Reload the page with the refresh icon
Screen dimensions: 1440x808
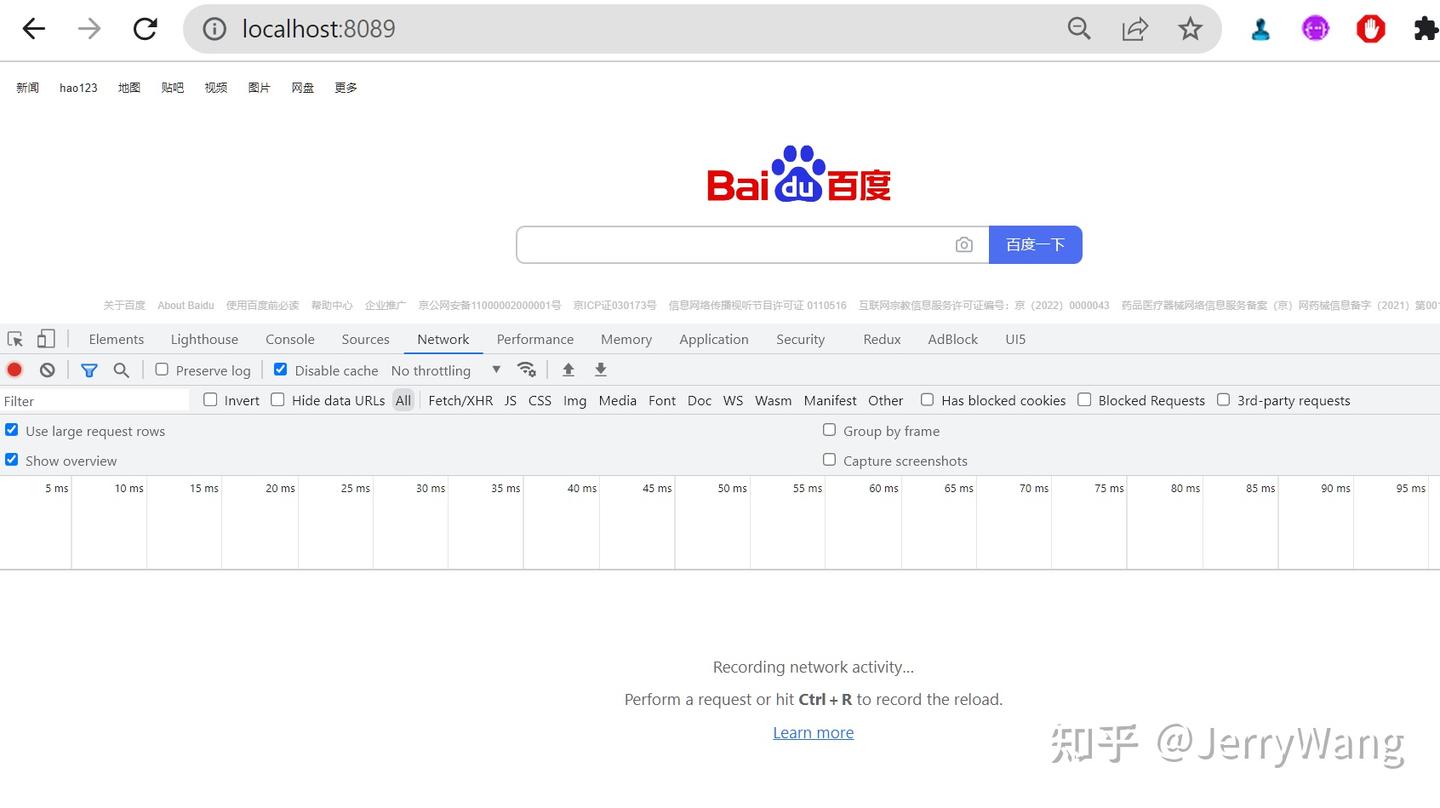click(145, 29)
